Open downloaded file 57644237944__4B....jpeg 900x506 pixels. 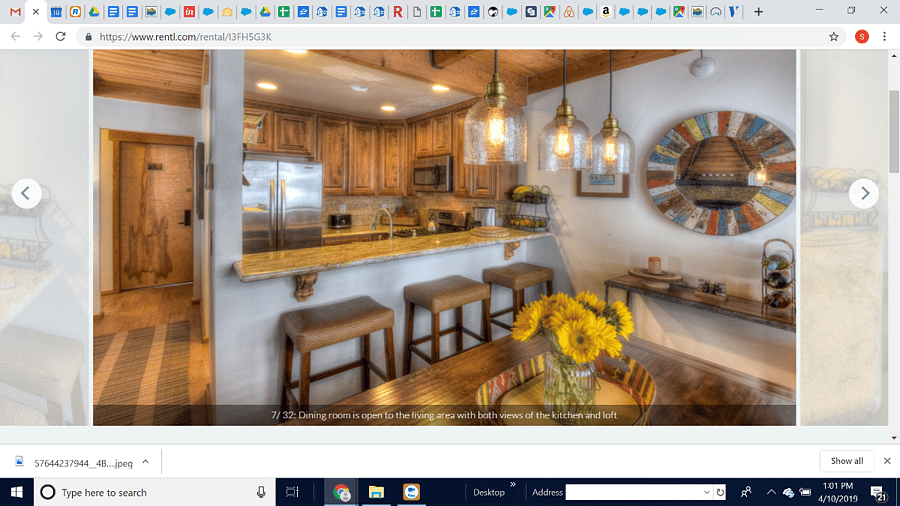tap(75, 462)
